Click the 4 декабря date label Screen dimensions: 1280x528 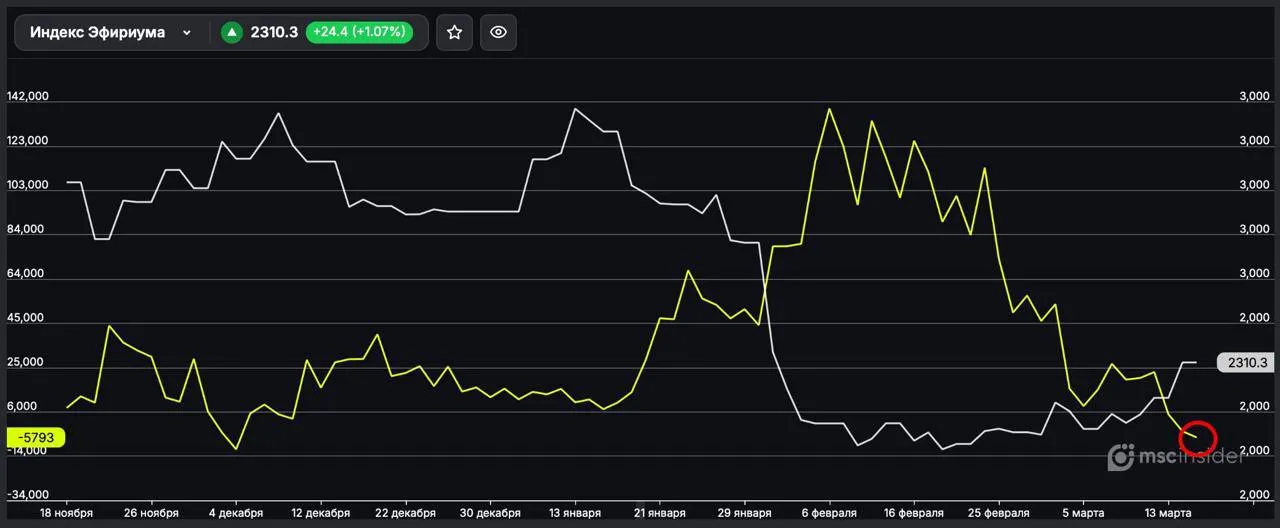[236, 513]
